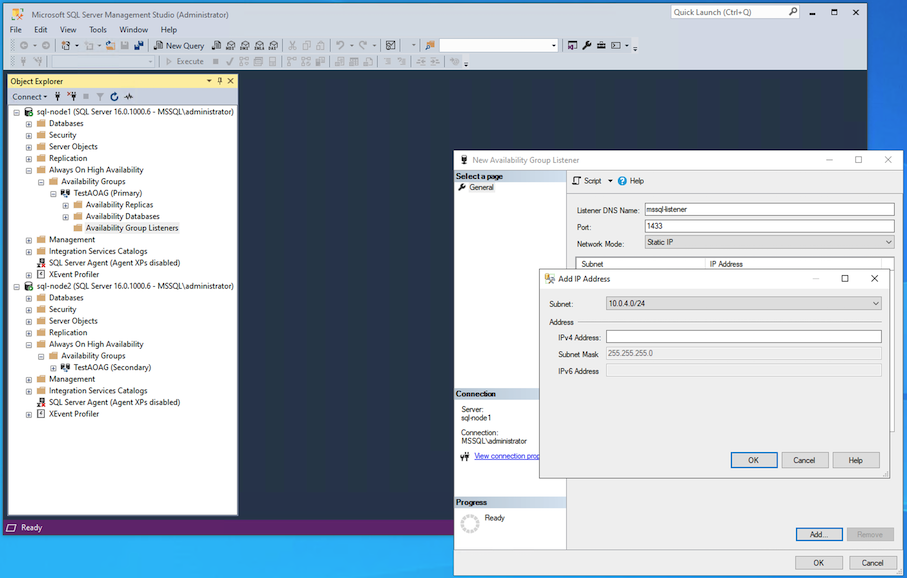
Task: Open the Edit menu
Action: (40, 30)
